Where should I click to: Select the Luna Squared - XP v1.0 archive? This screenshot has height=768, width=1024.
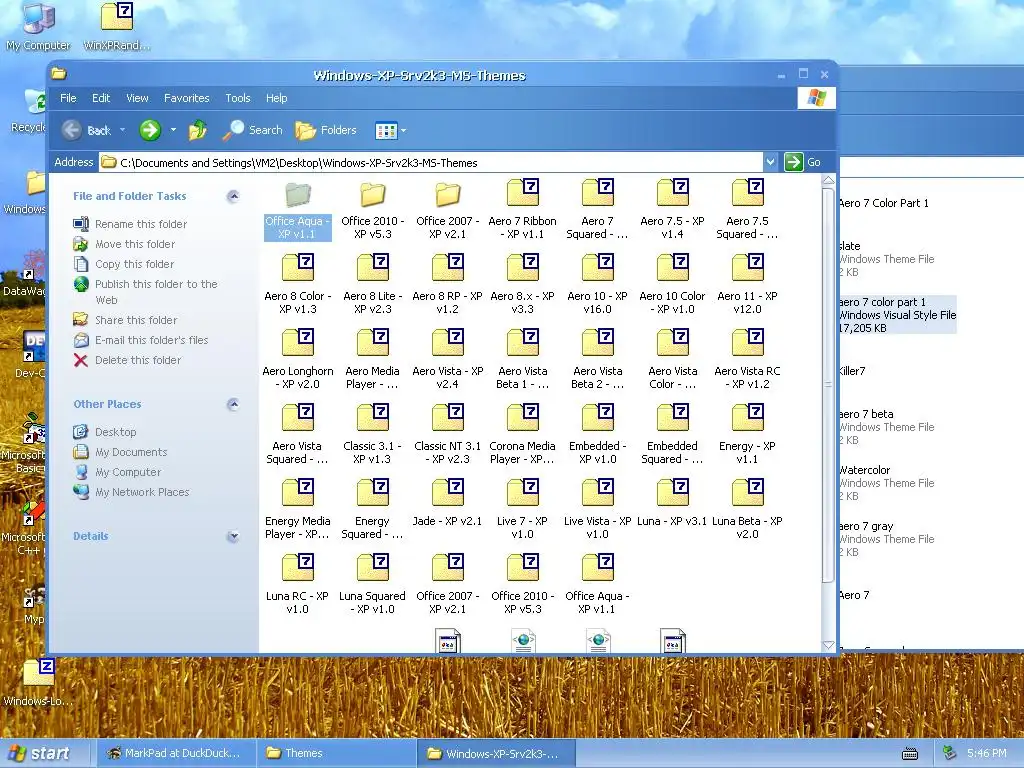(x=372, y=584)
